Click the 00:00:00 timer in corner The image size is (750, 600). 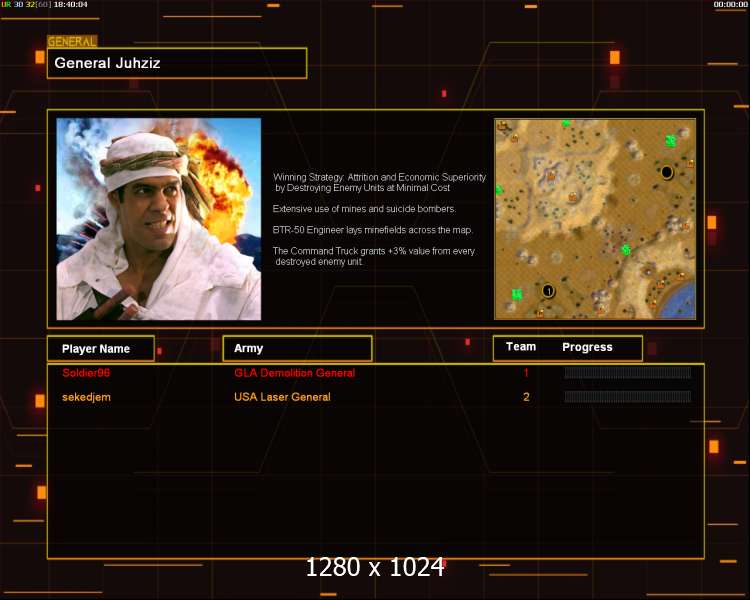pos(730,4)
